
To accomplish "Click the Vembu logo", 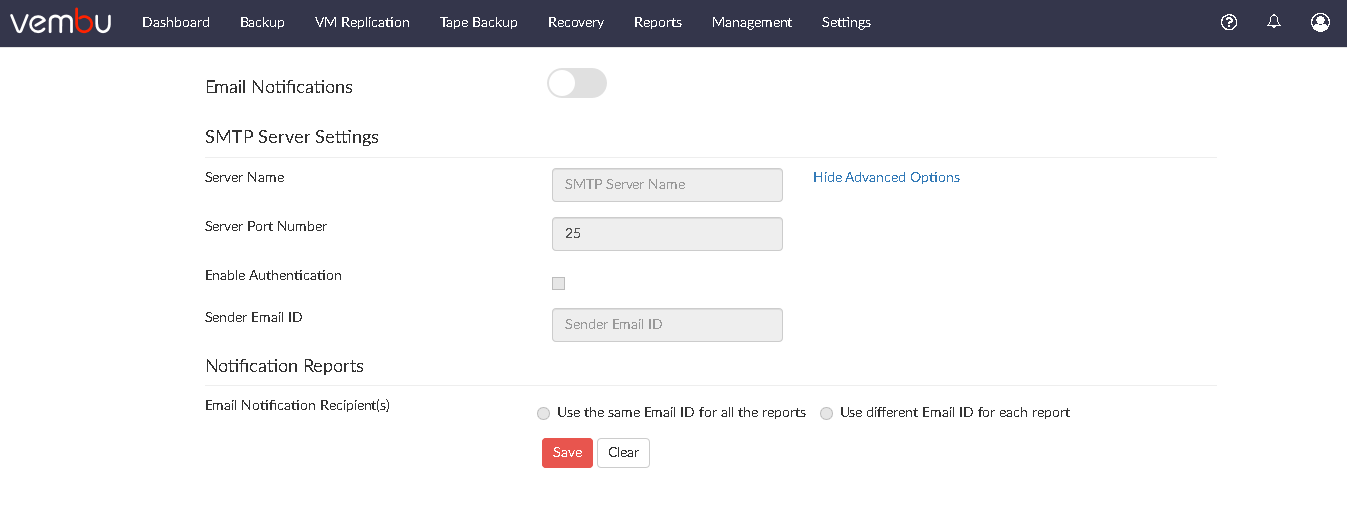I will (61, 21).
